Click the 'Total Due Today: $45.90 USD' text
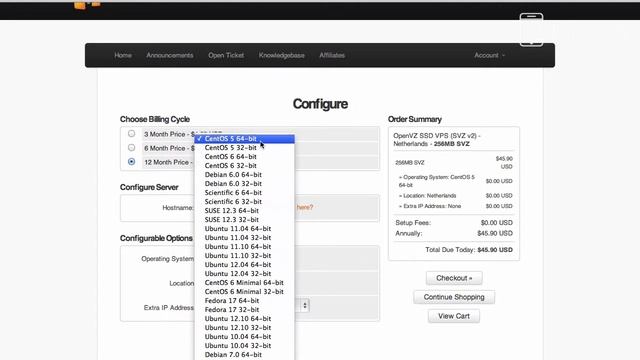This screenshot has width=640, height=360. point(469,250)
